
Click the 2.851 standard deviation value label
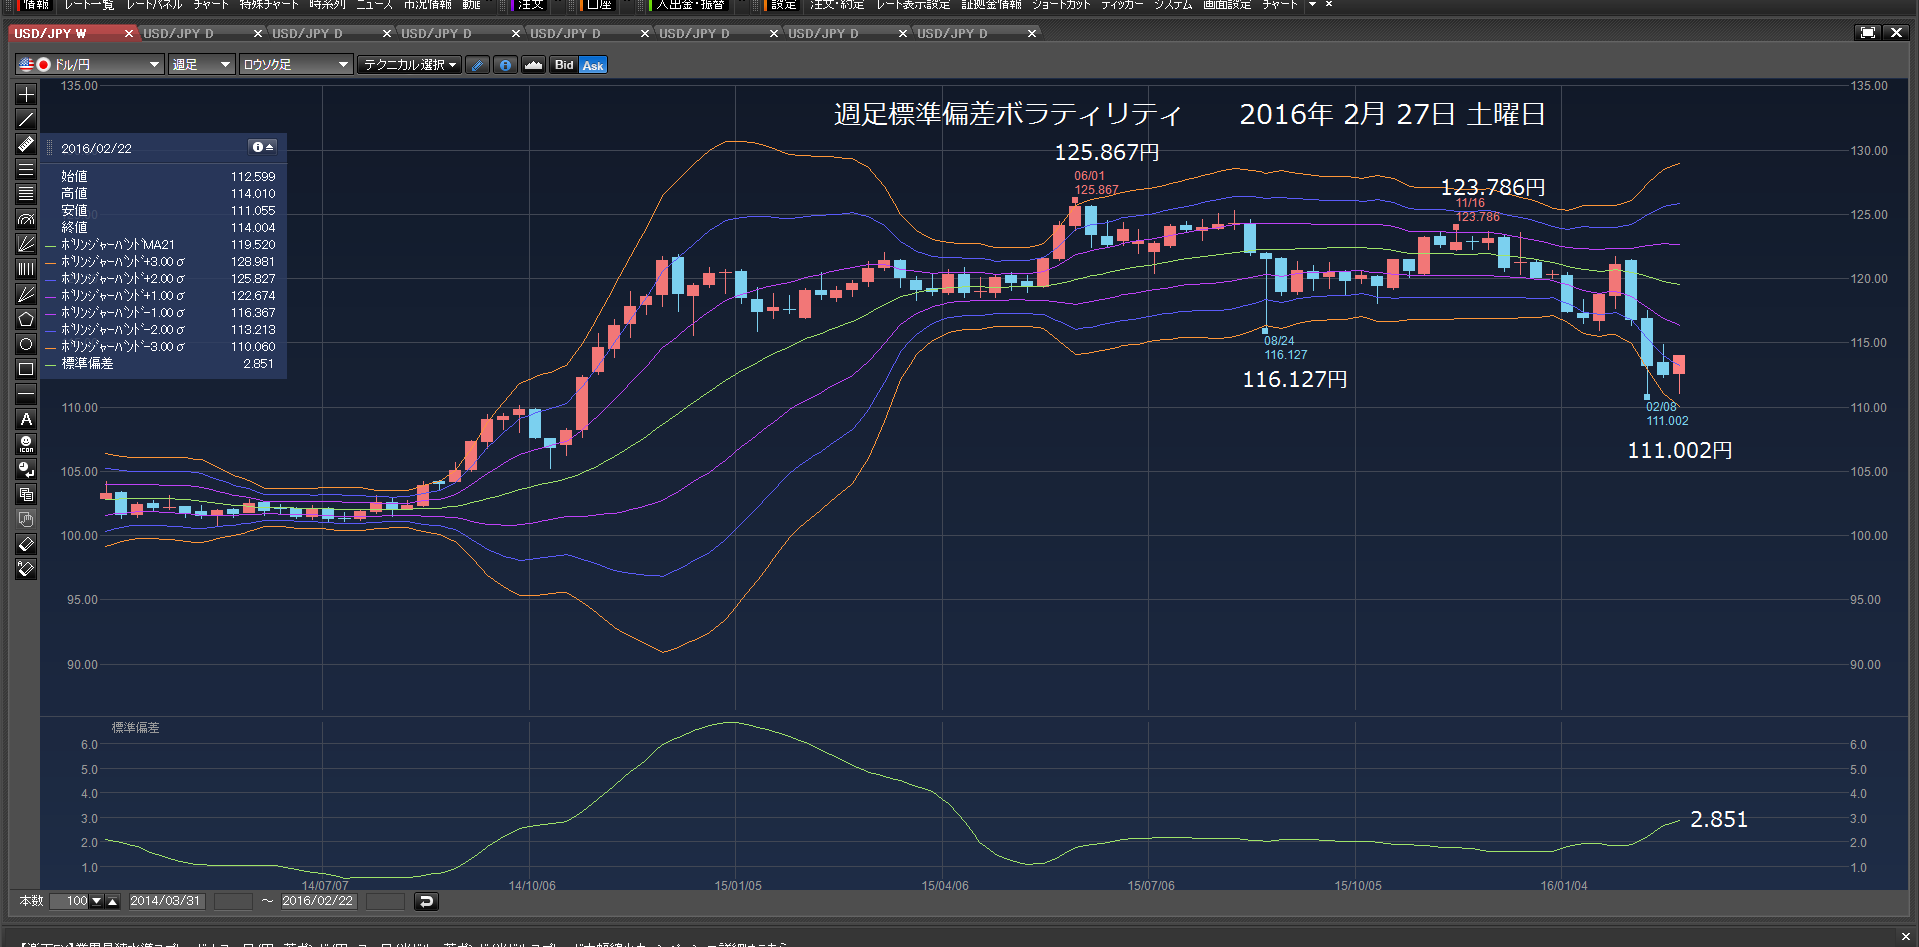[1719, 820]
